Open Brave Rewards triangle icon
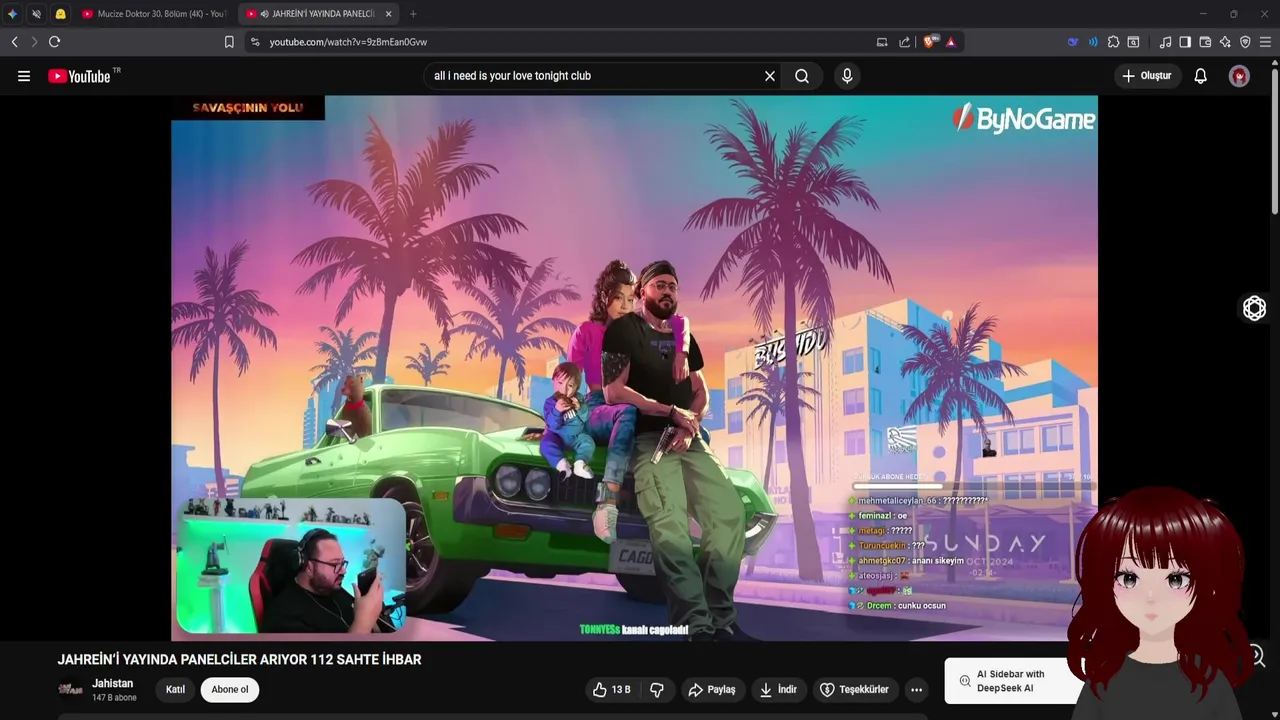Screen dimensions: 1280x720 coord(951,42)
